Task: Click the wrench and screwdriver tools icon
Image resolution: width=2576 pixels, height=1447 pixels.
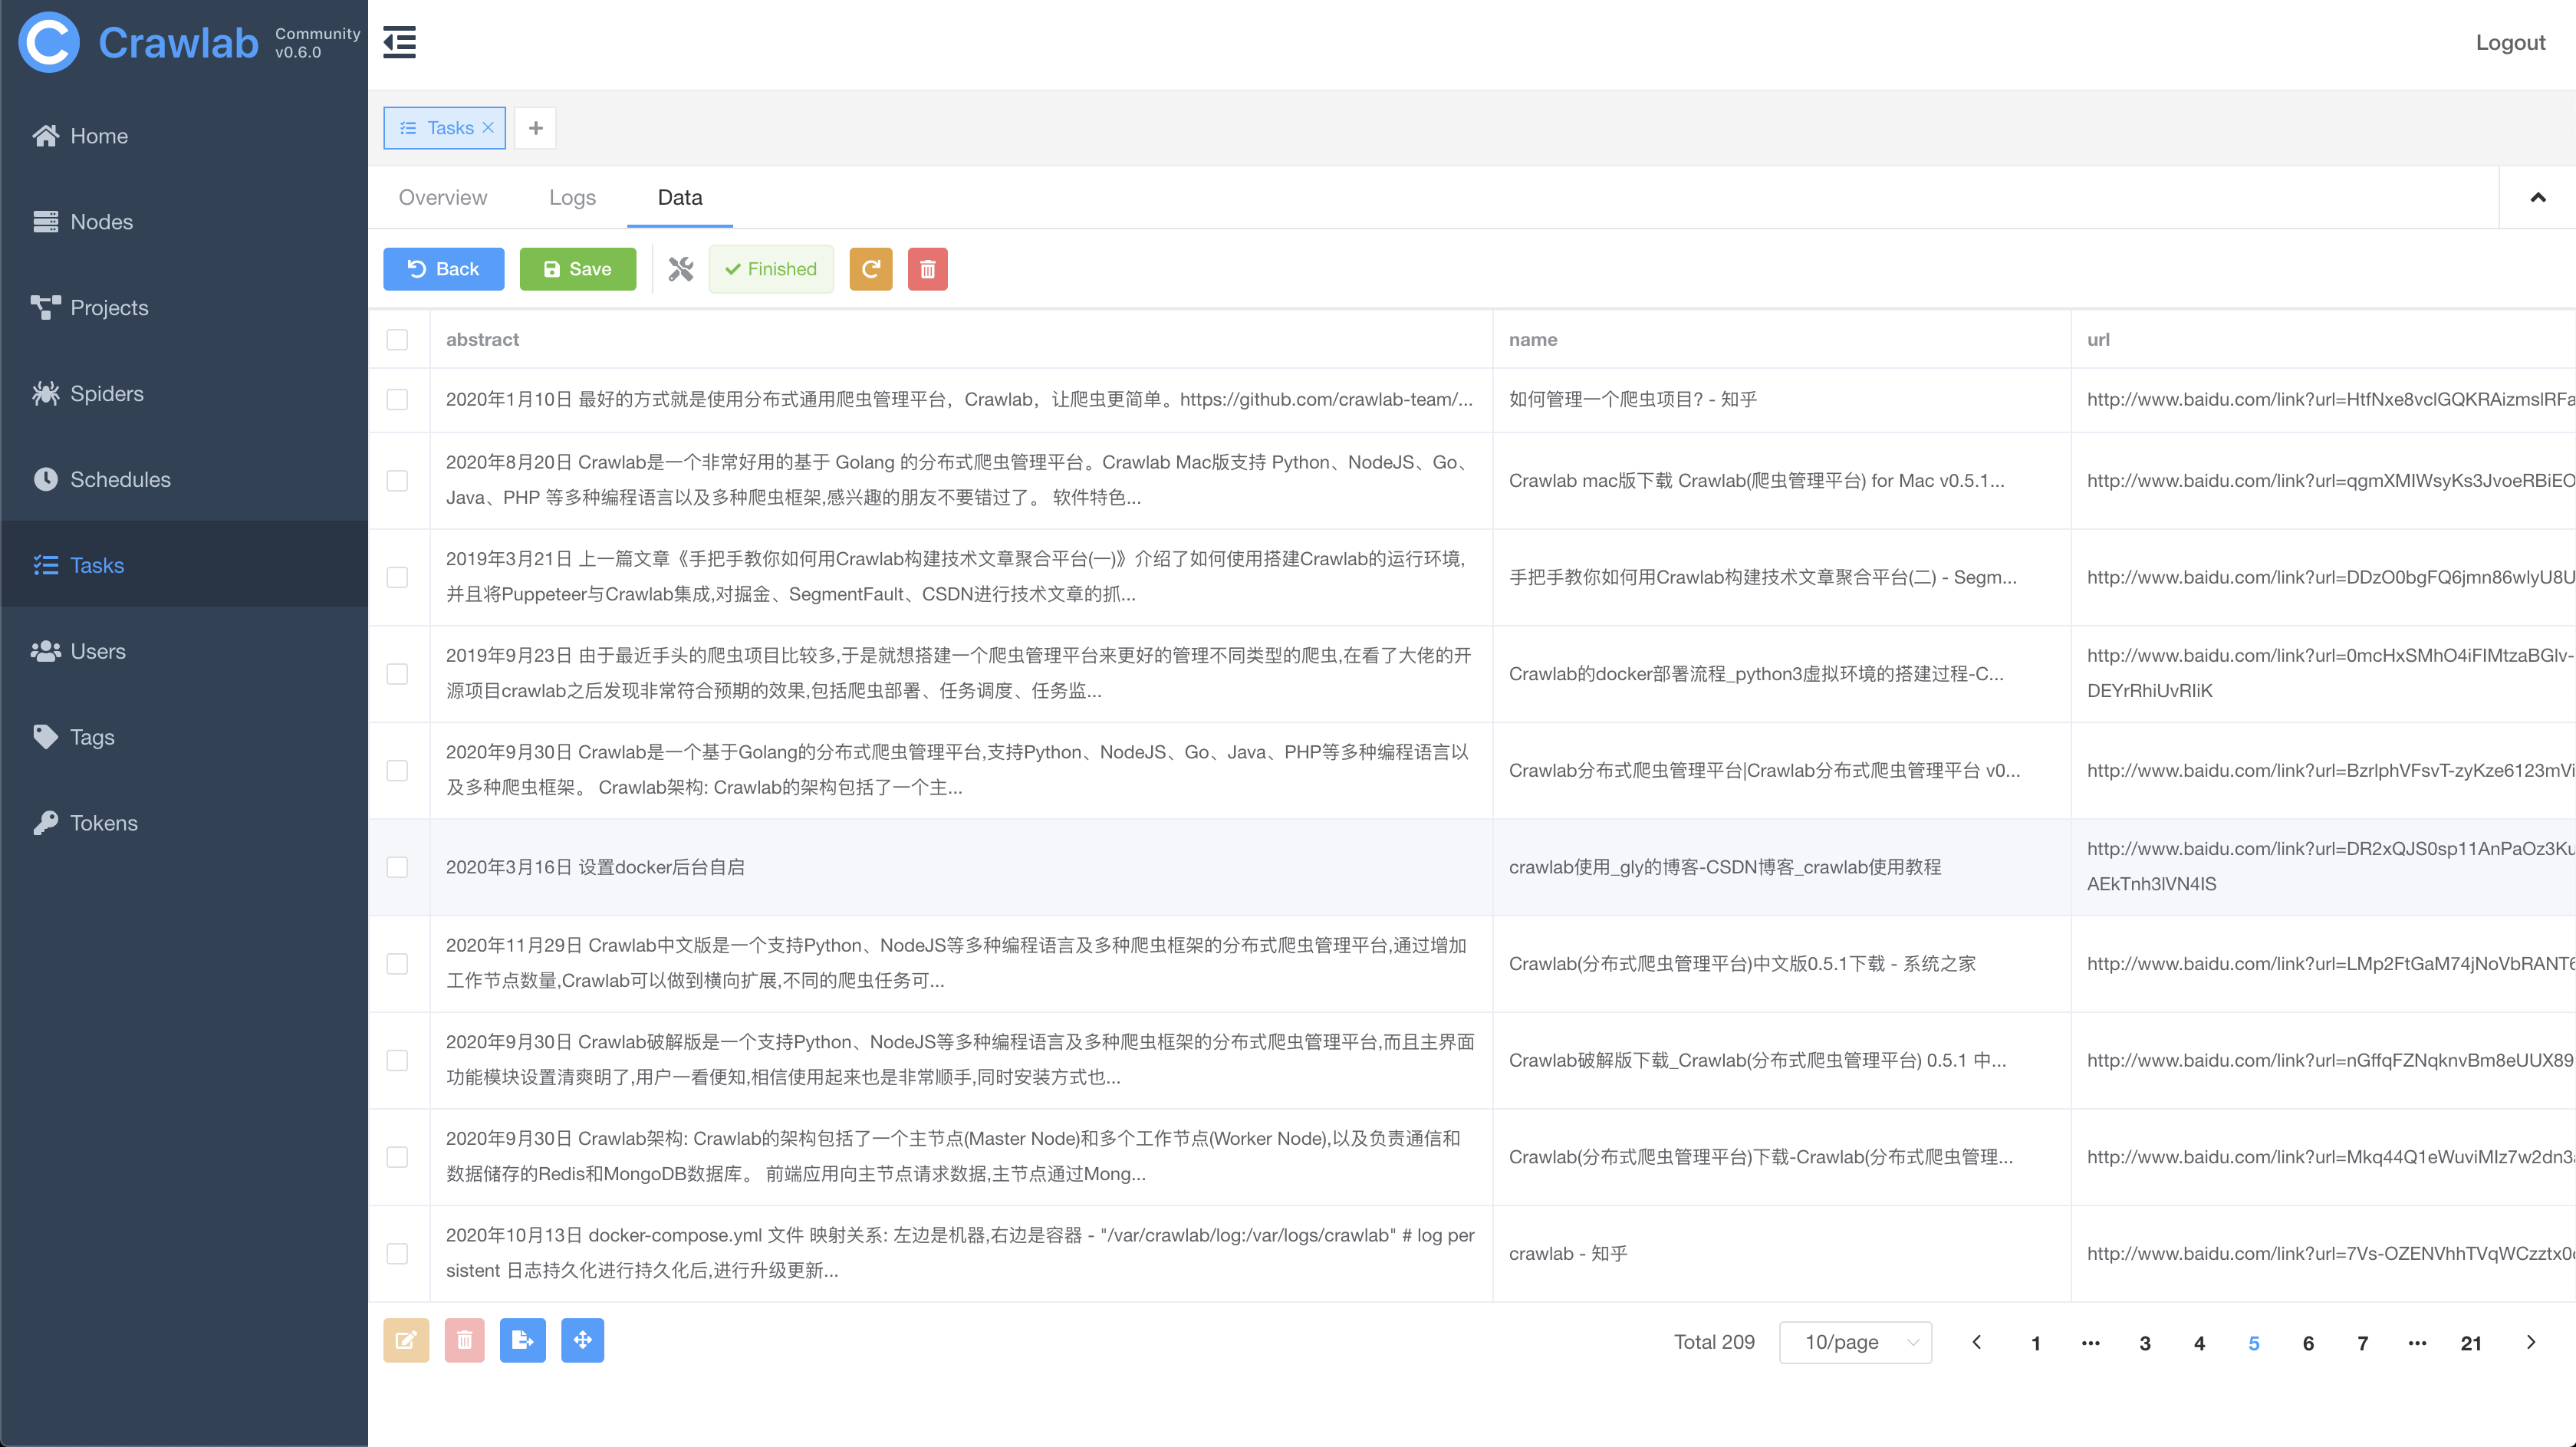Action: click(x=681, y=269)
